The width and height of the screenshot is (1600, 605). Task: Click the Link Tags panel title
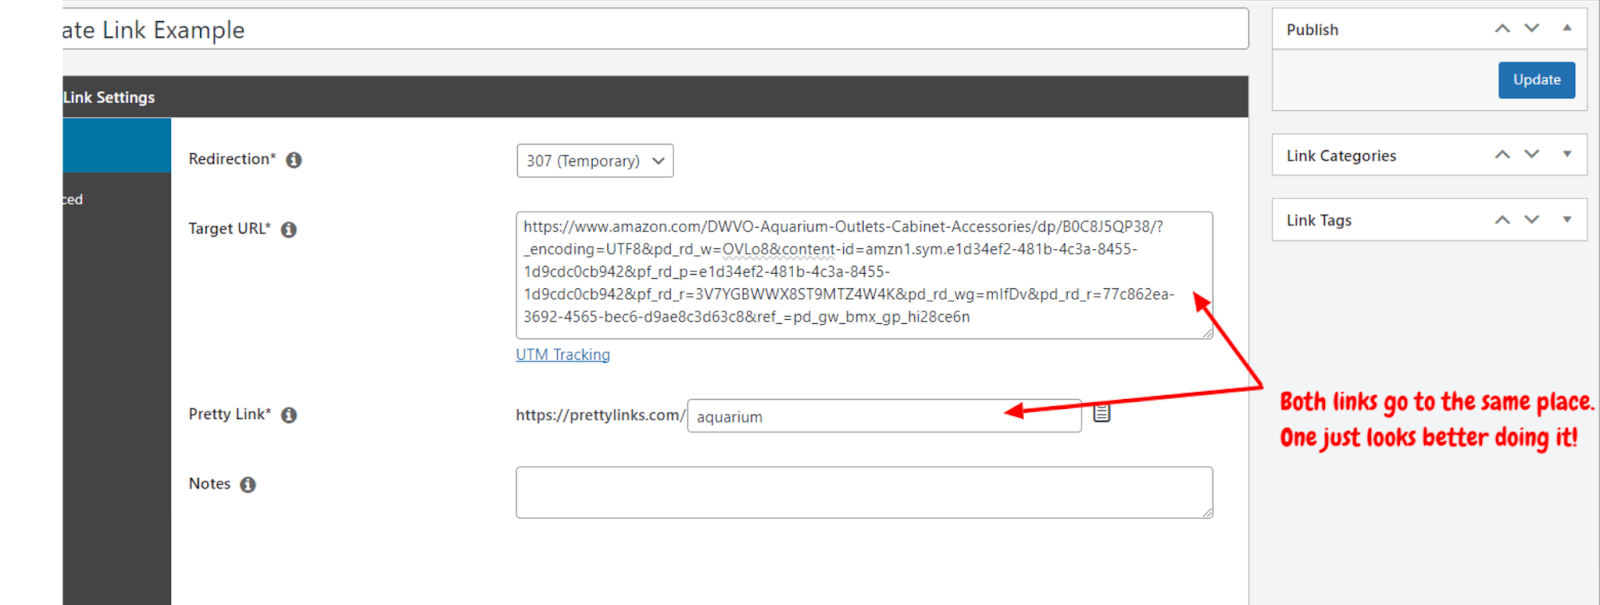(1319, 221)
